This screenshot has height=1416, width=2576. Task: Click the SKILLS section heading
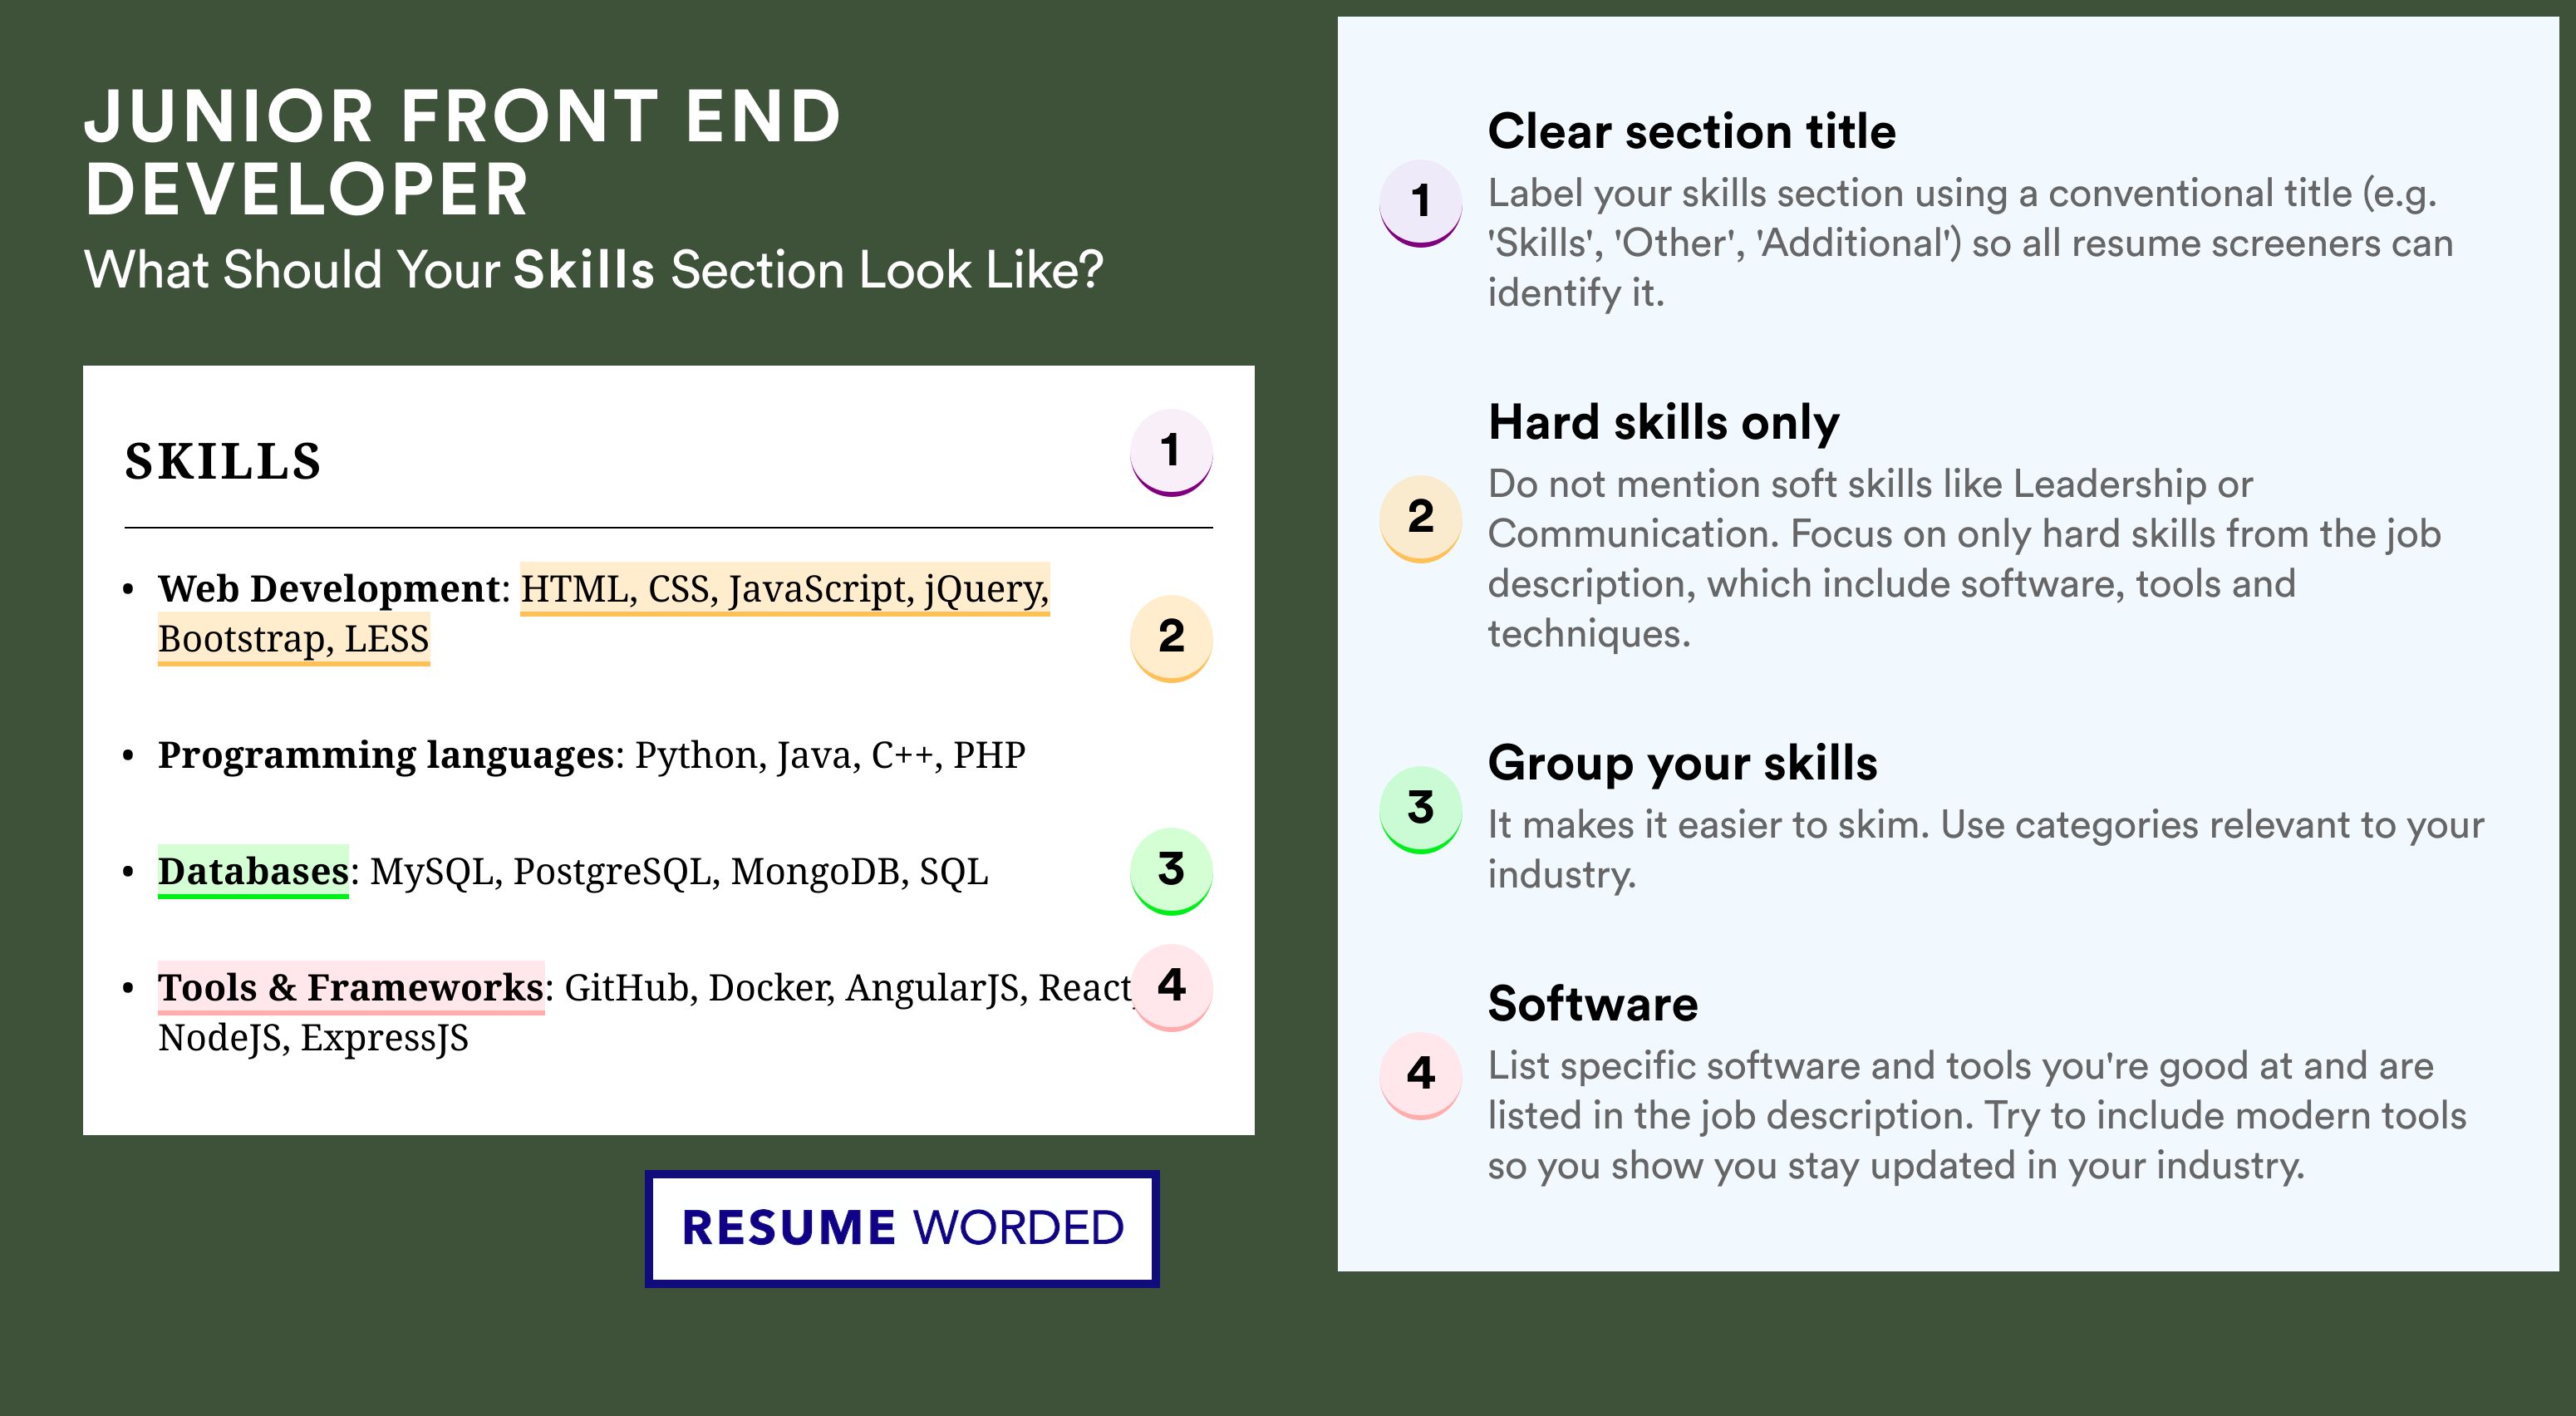click(223, 462)
